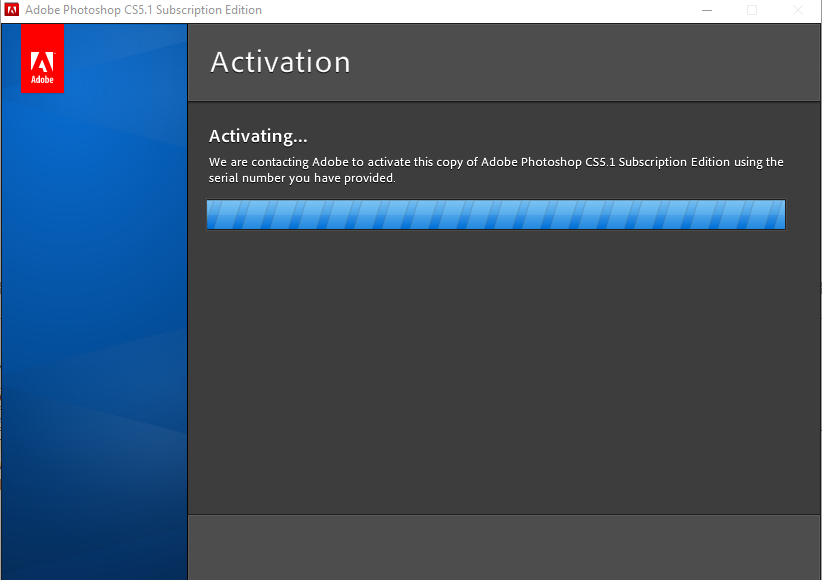The height and width of the screenshot is (580, 822).
Task: Click the Adobe icon in the title bar
Action: point(12,10)
